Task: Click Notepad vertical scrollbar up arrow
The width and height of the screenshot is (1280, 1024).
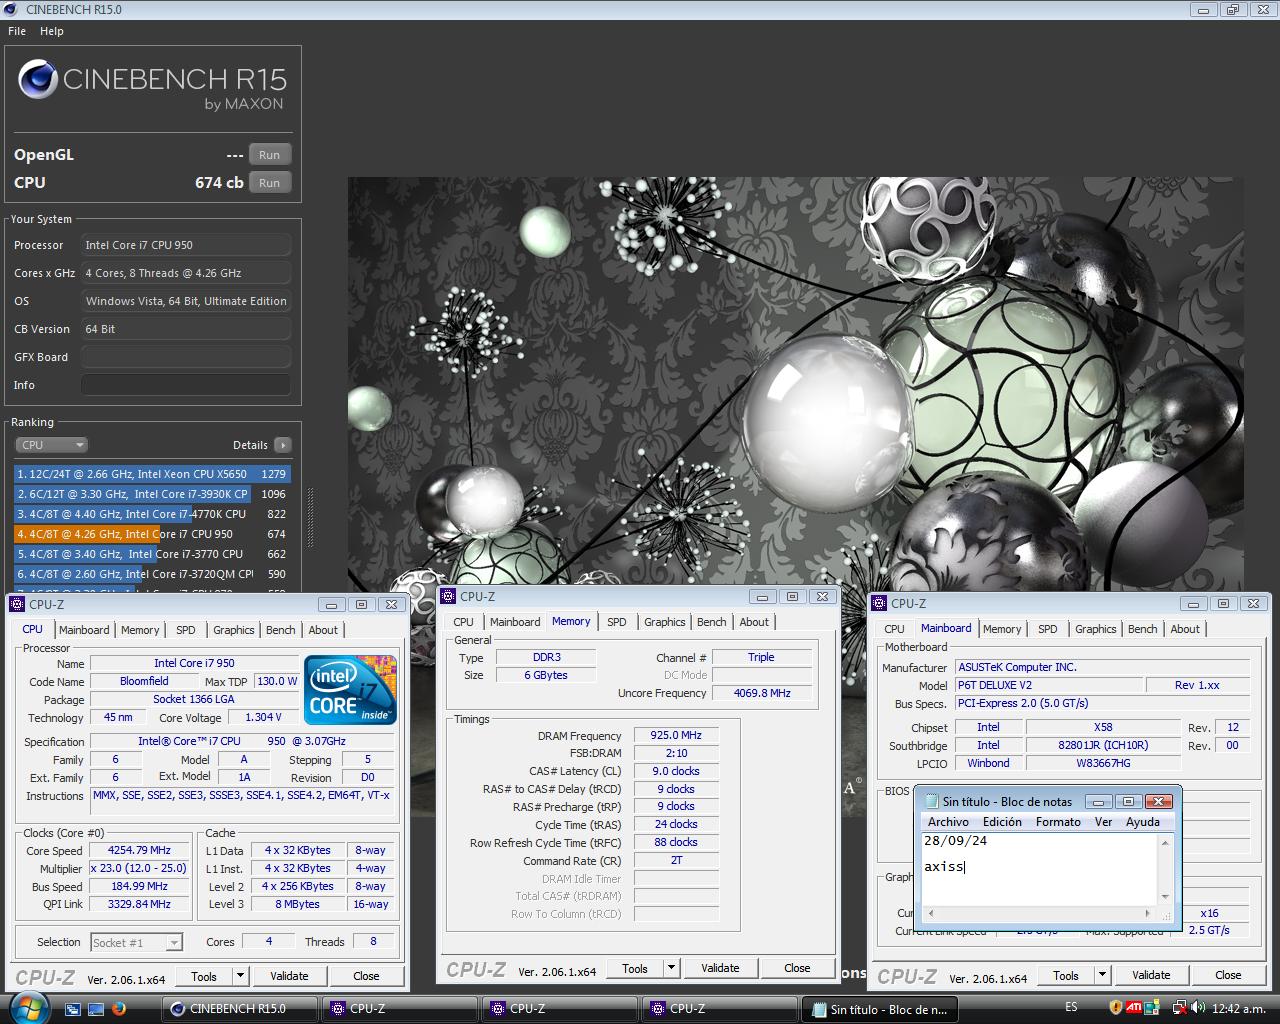Action: (x=1165, y=842)
